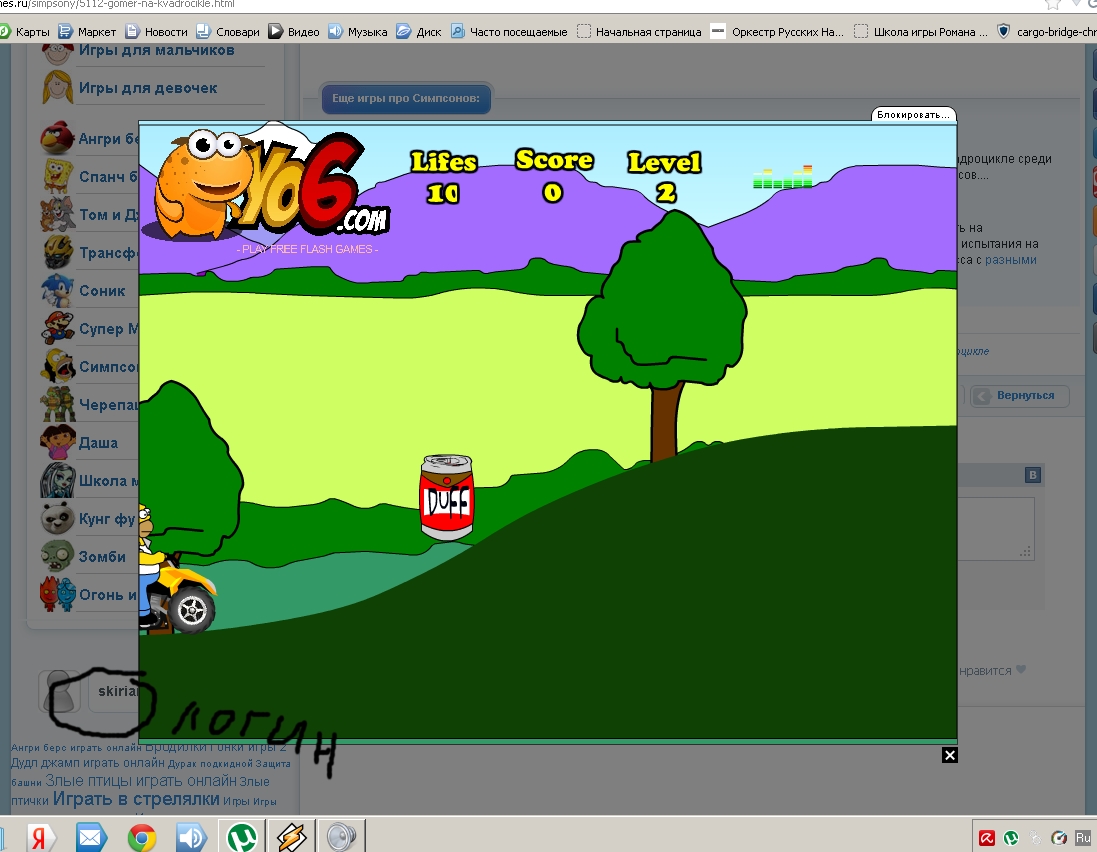Screen dimensions: 1097x852
Task: Open Yandex browser from the taskbar
Action: pyautogui.click(x=39, y=837)
